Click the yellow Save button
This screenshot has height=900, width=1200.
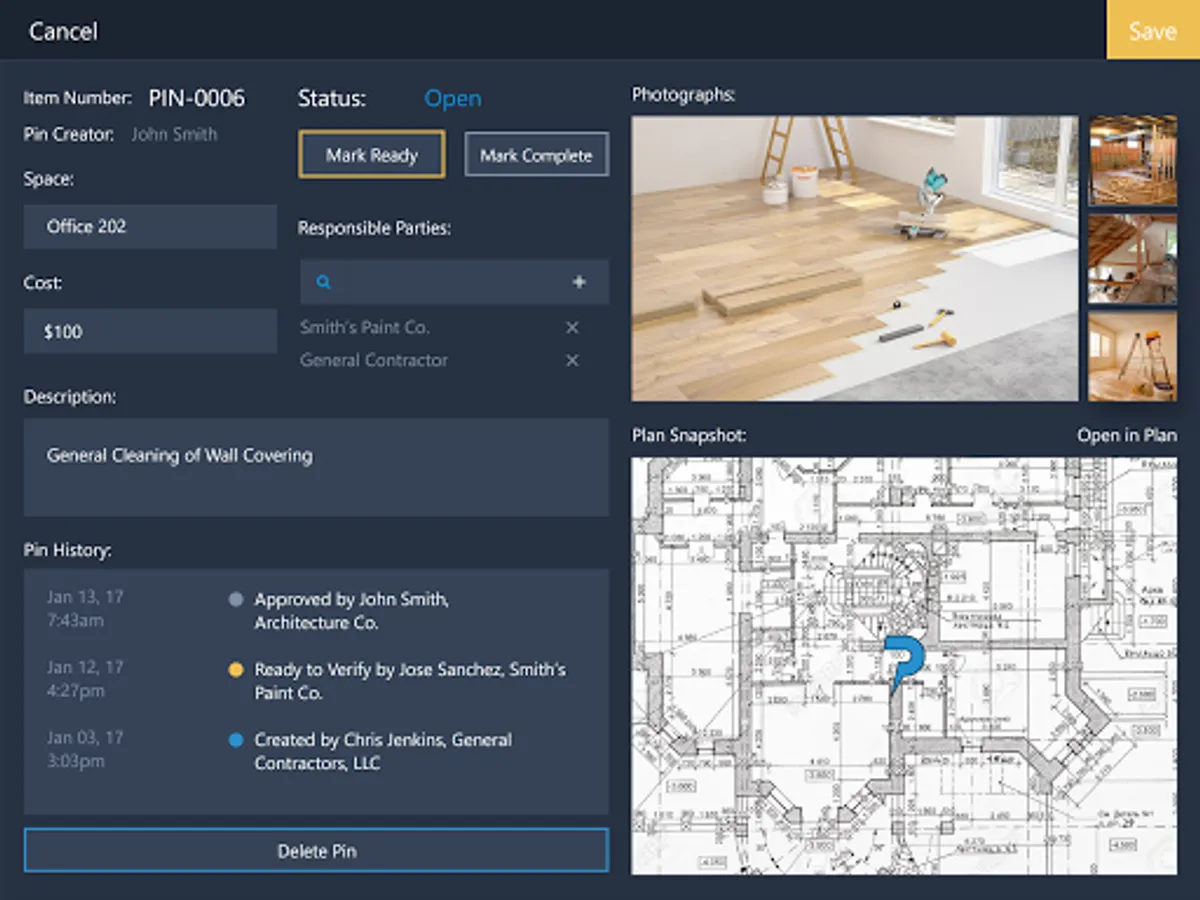(x=1152, y=30)
